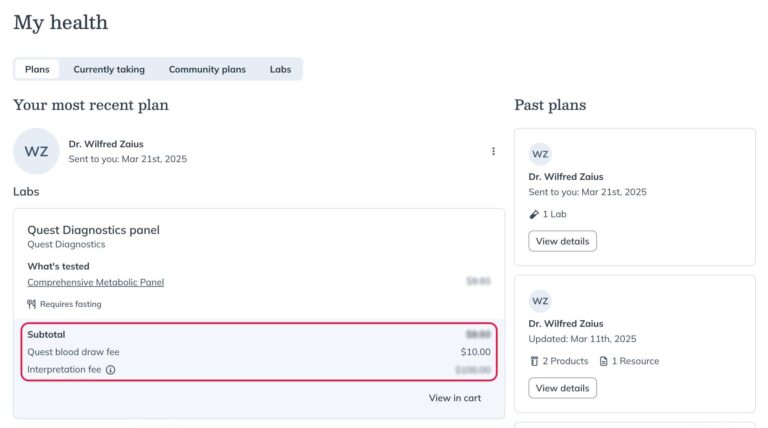Click the lab test tube icon

coord(534,214)
